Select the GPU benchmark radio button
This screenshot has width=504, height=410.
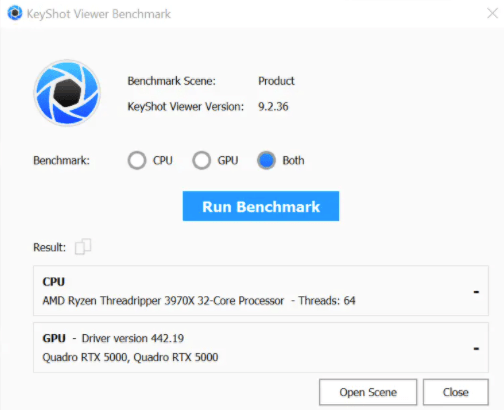point(201,161)
